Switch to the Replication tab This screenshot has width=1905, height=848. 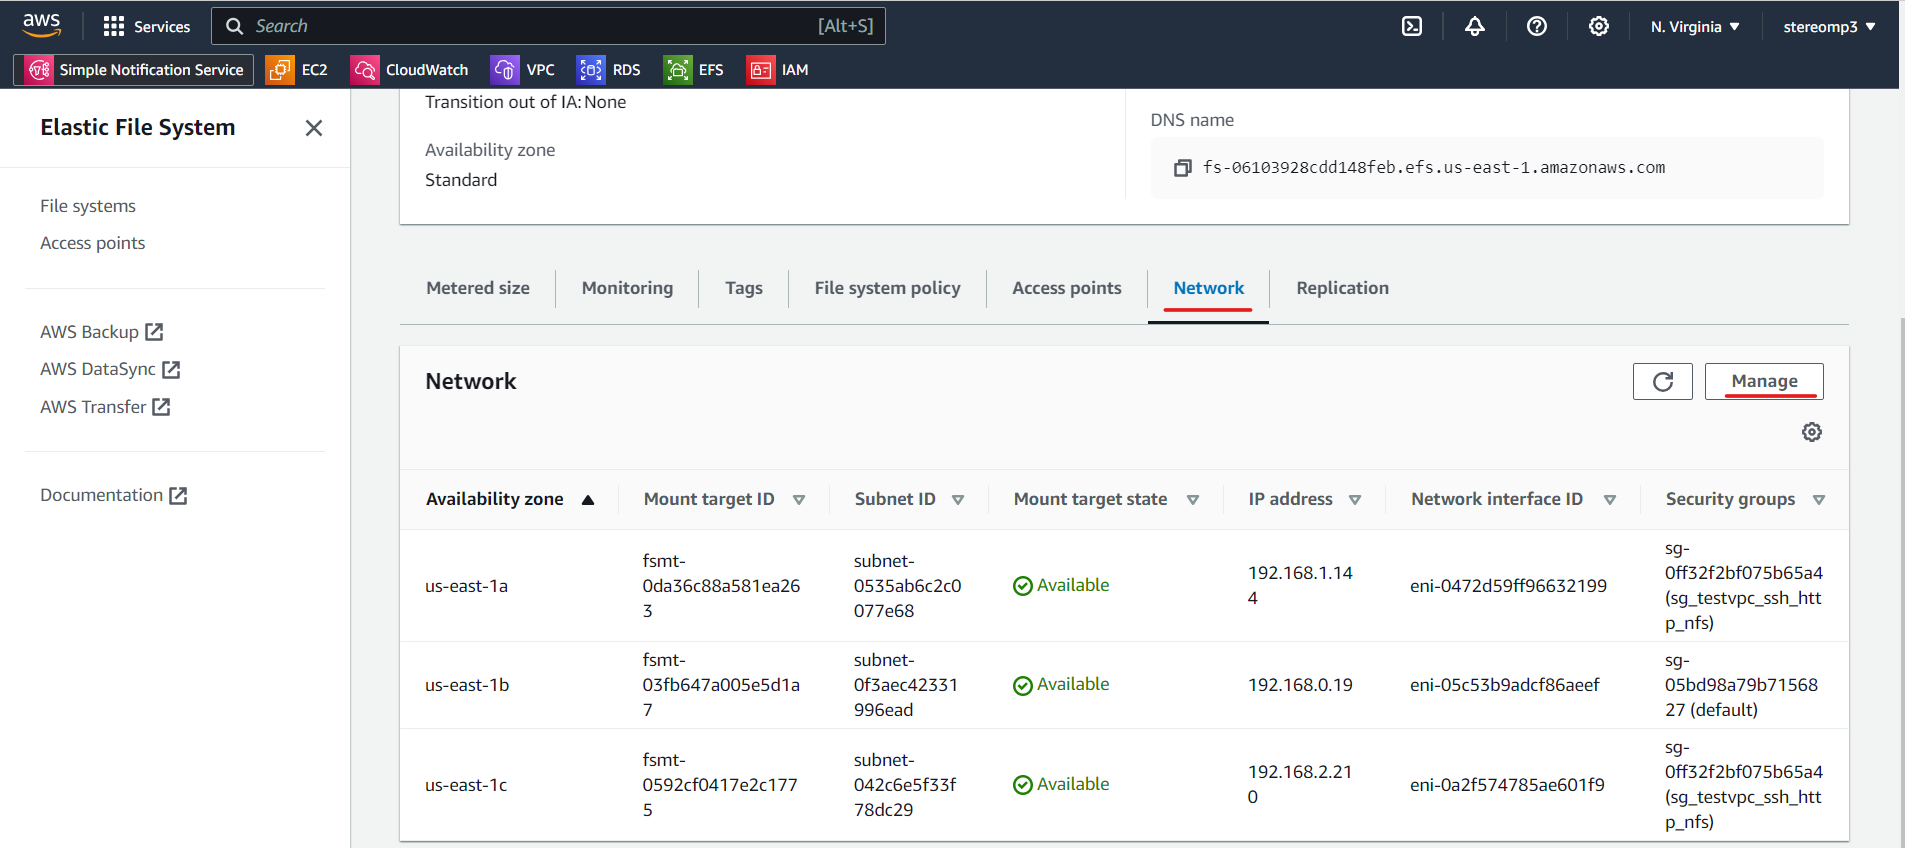[1342, 288]
